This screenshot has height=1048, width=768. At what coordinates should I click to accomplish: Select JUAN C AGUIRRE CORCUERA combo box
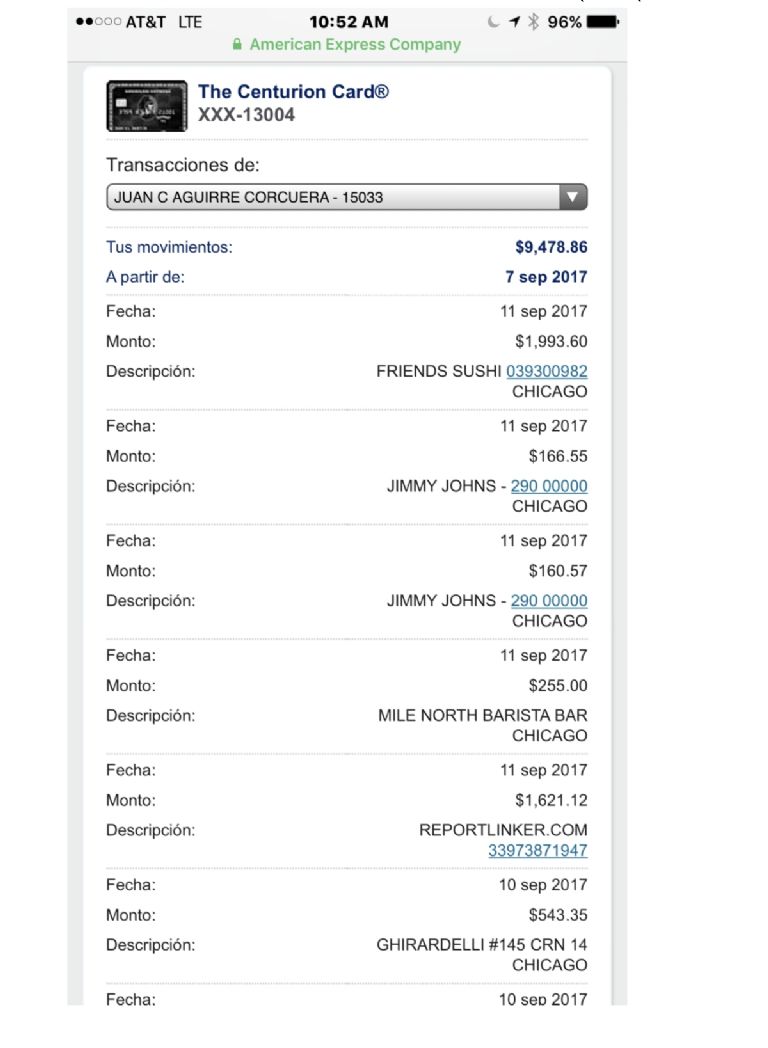pos(330,197)
